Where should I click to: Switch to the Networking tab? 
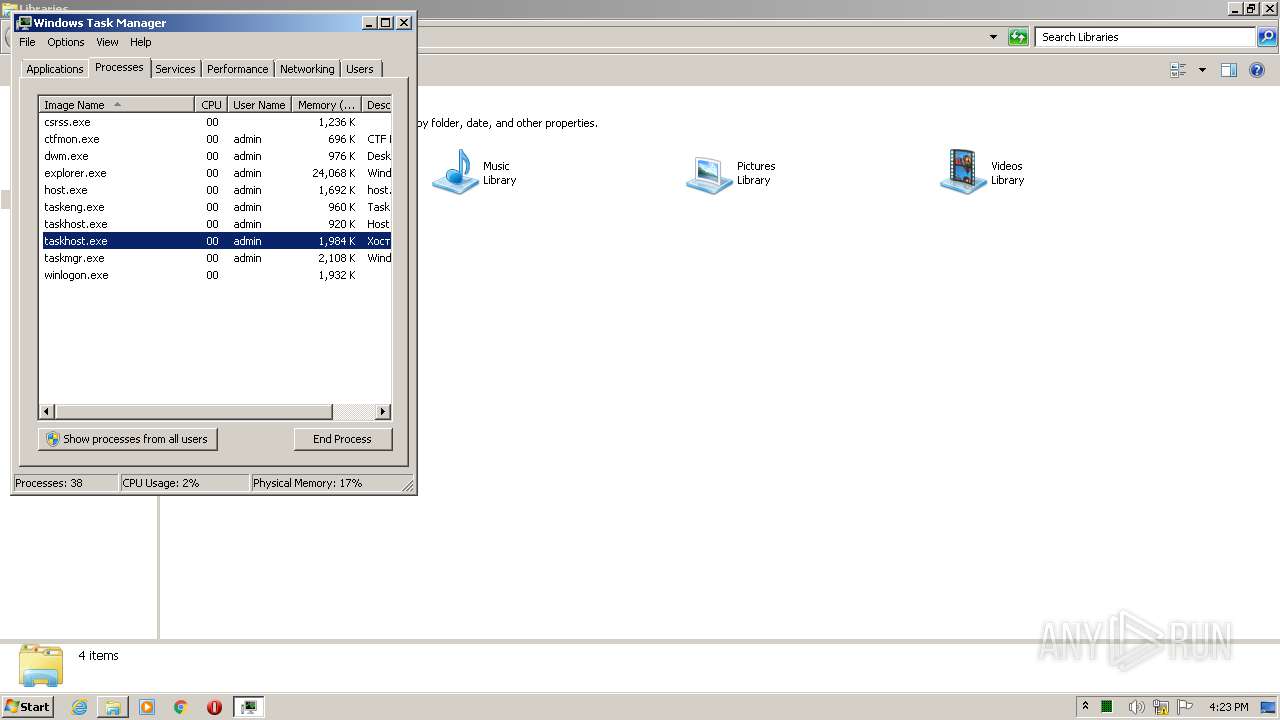307,69
